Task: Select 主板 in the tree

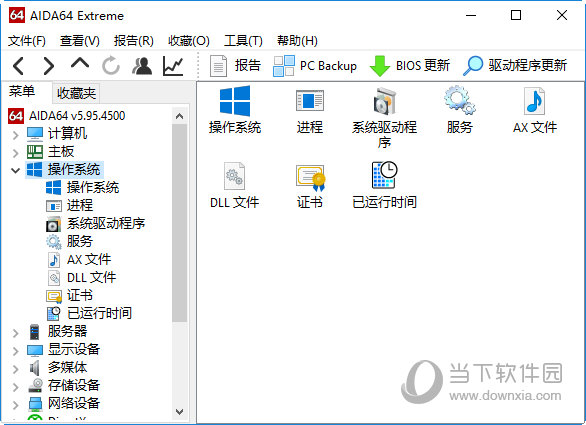Action: click(50, 151)
